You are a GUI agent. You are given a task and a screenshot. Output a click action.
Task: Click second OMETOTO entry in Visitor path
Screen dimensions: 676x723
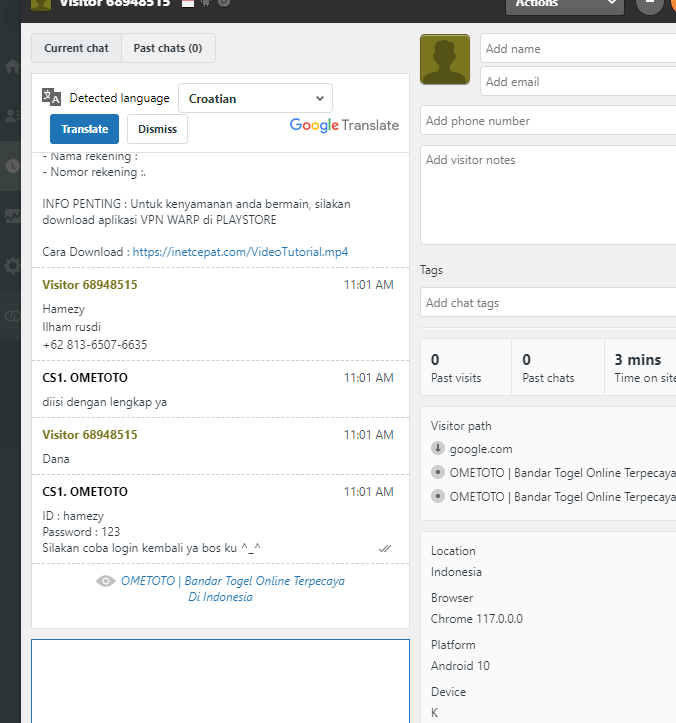563,497
